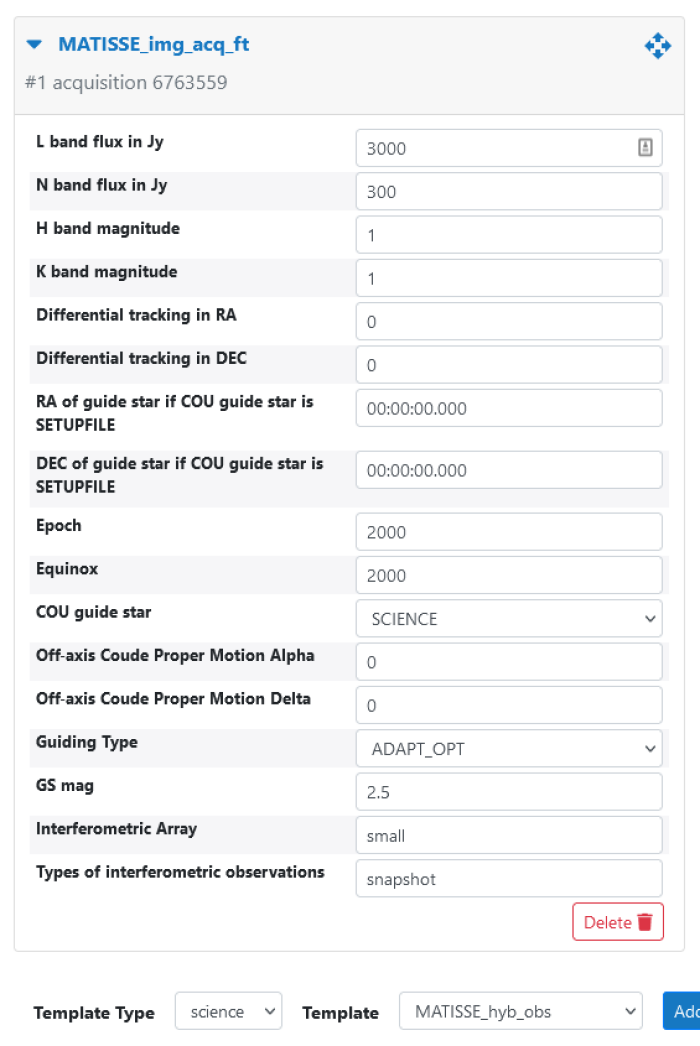700x1046 pixels.
Task: Click the Types of interferometric observations field
Action: 509,879
